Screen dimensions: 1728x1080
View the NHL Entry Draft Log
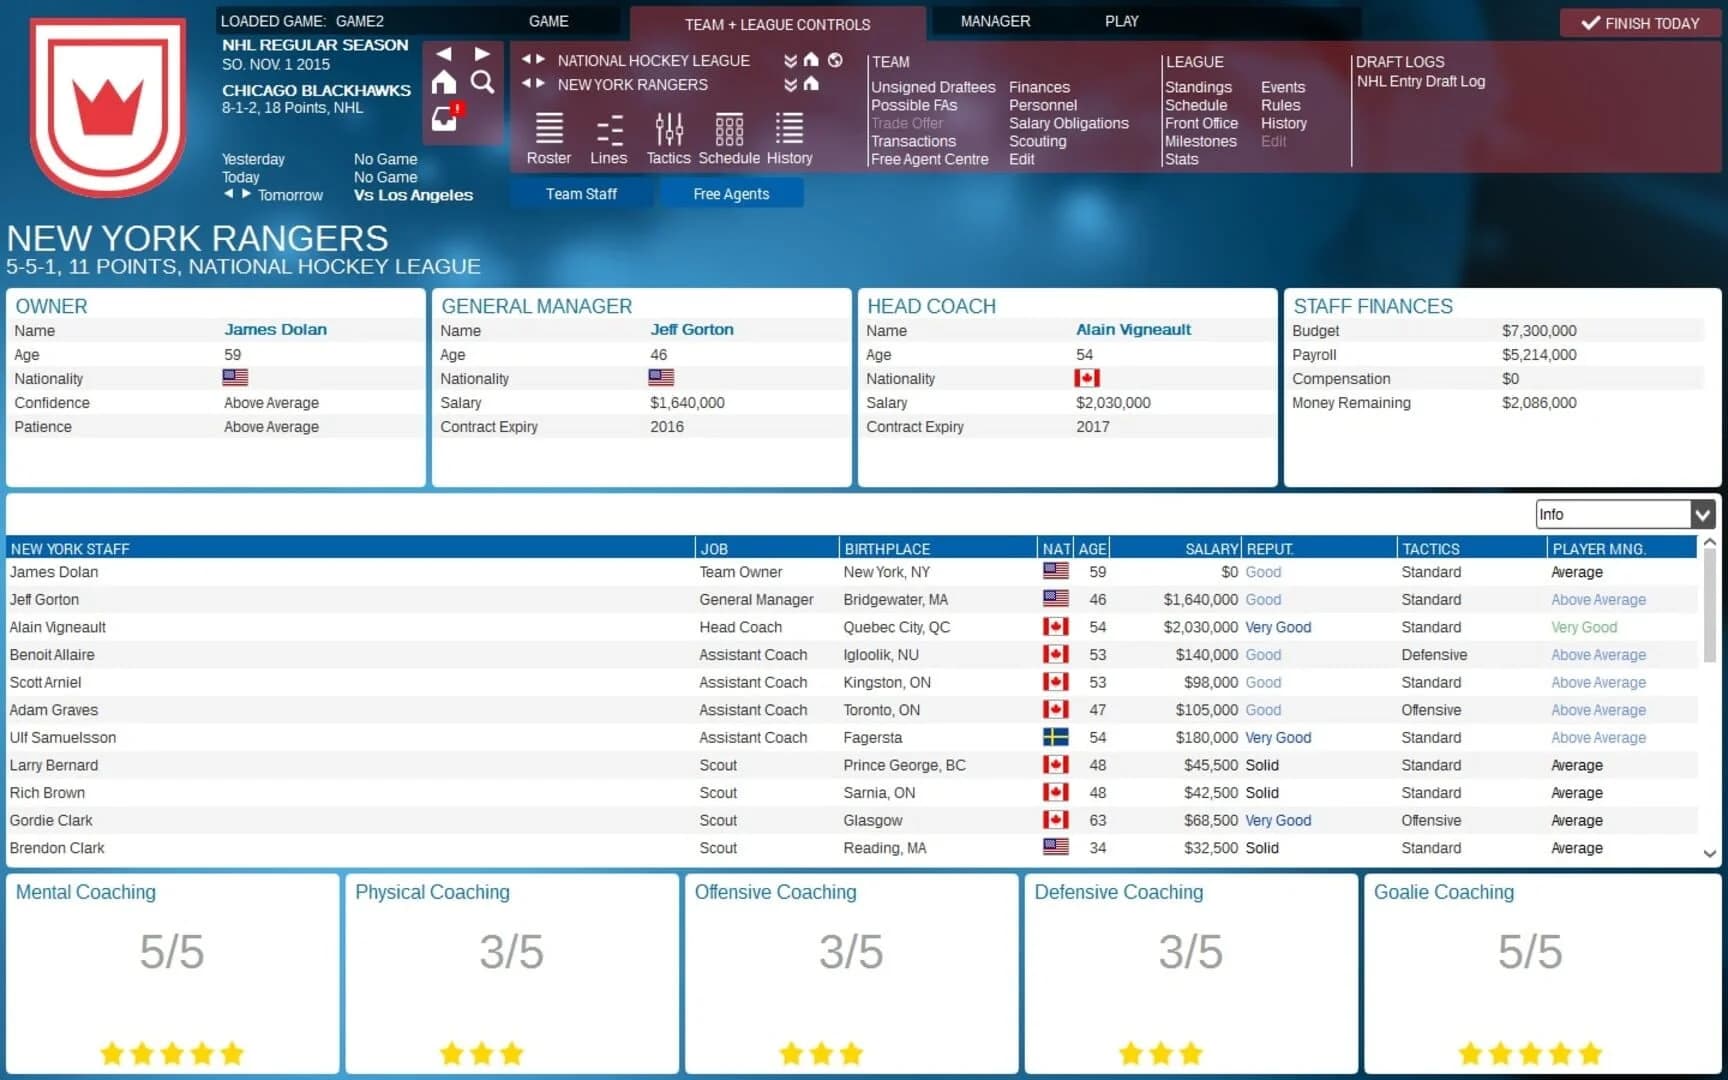1421,82
